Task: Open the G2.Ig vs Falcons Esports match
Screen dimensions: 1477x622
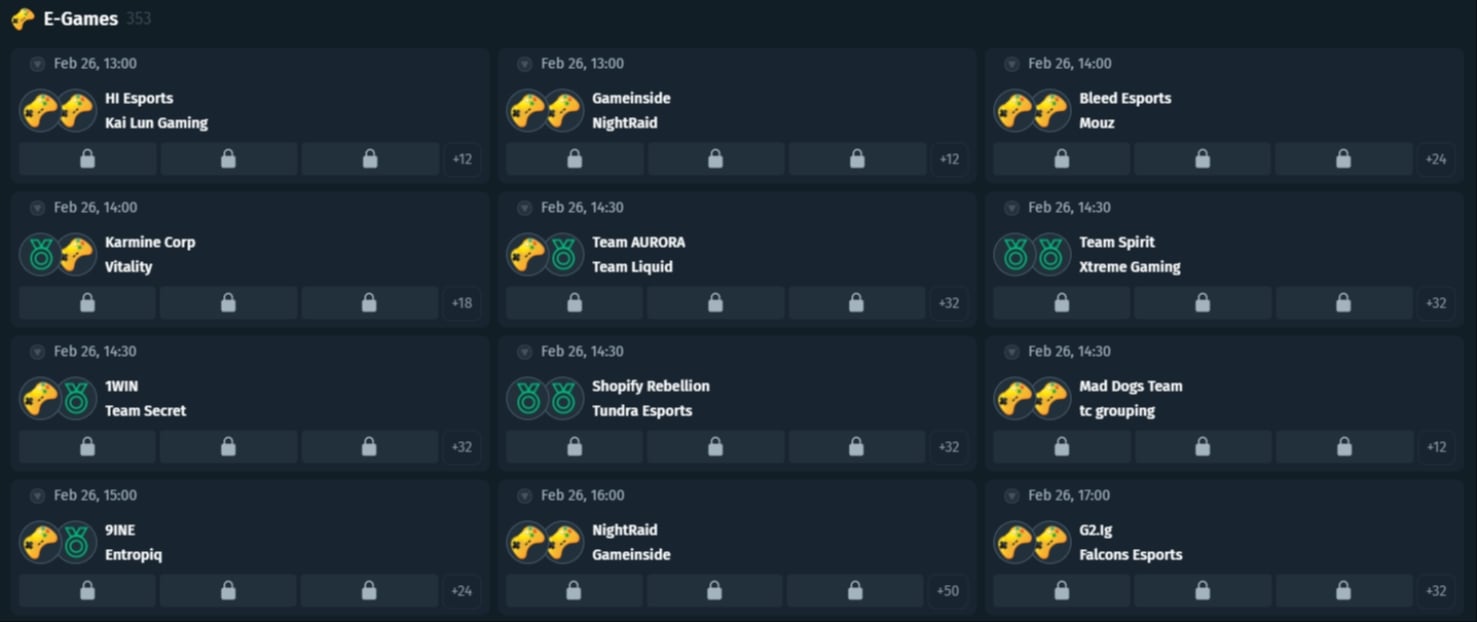Action: [x=1130, y=542]
